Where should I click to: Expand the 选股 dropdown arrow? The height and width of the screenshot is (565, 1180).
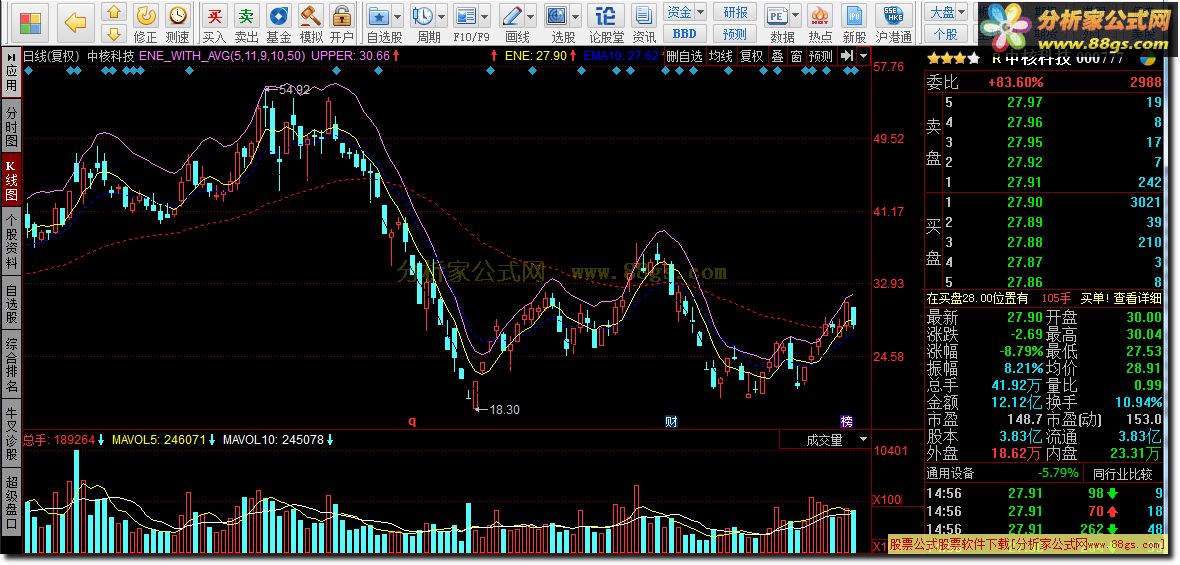[x=576, y=15]
